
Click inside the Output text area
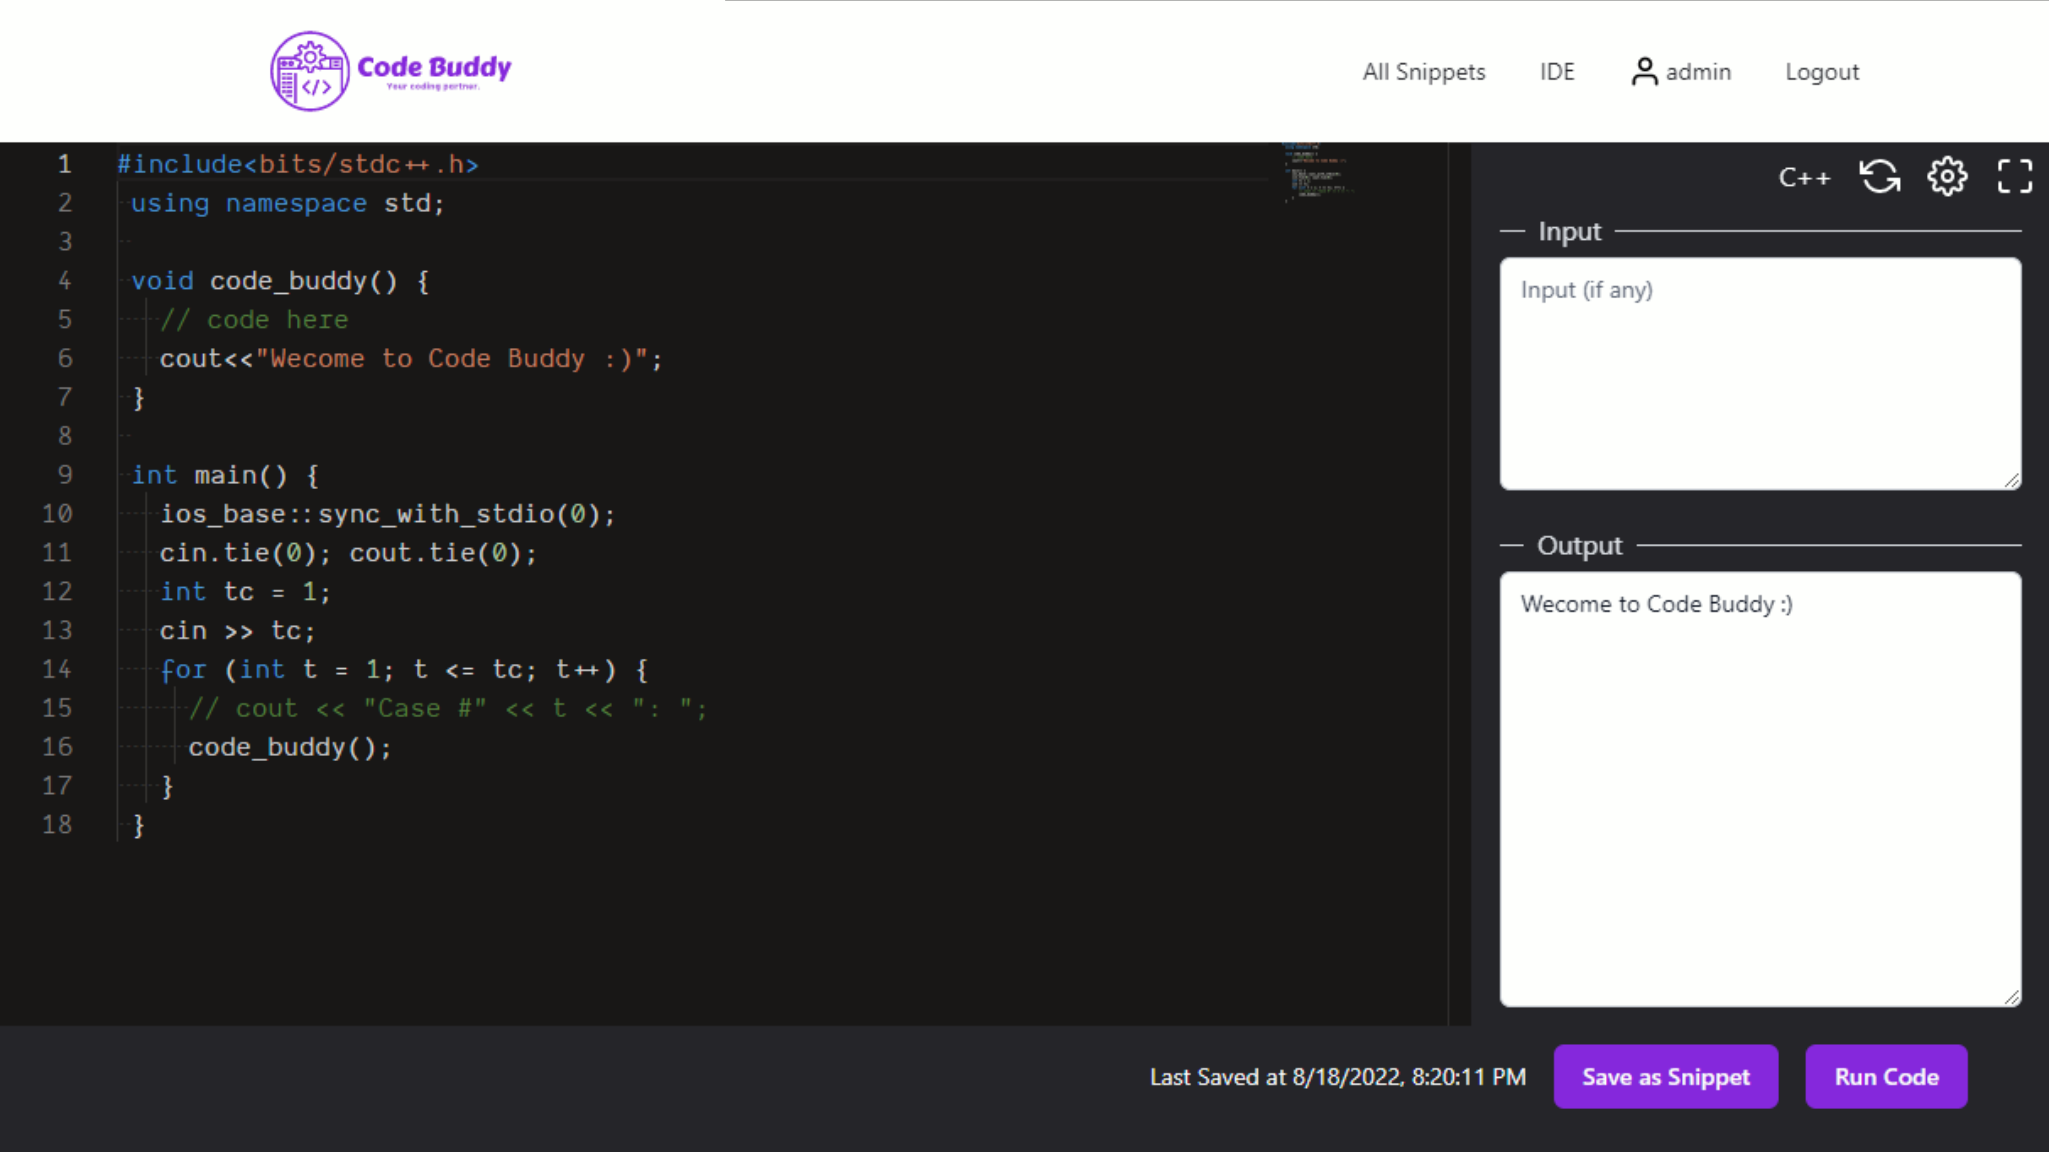click(1759, 789)
